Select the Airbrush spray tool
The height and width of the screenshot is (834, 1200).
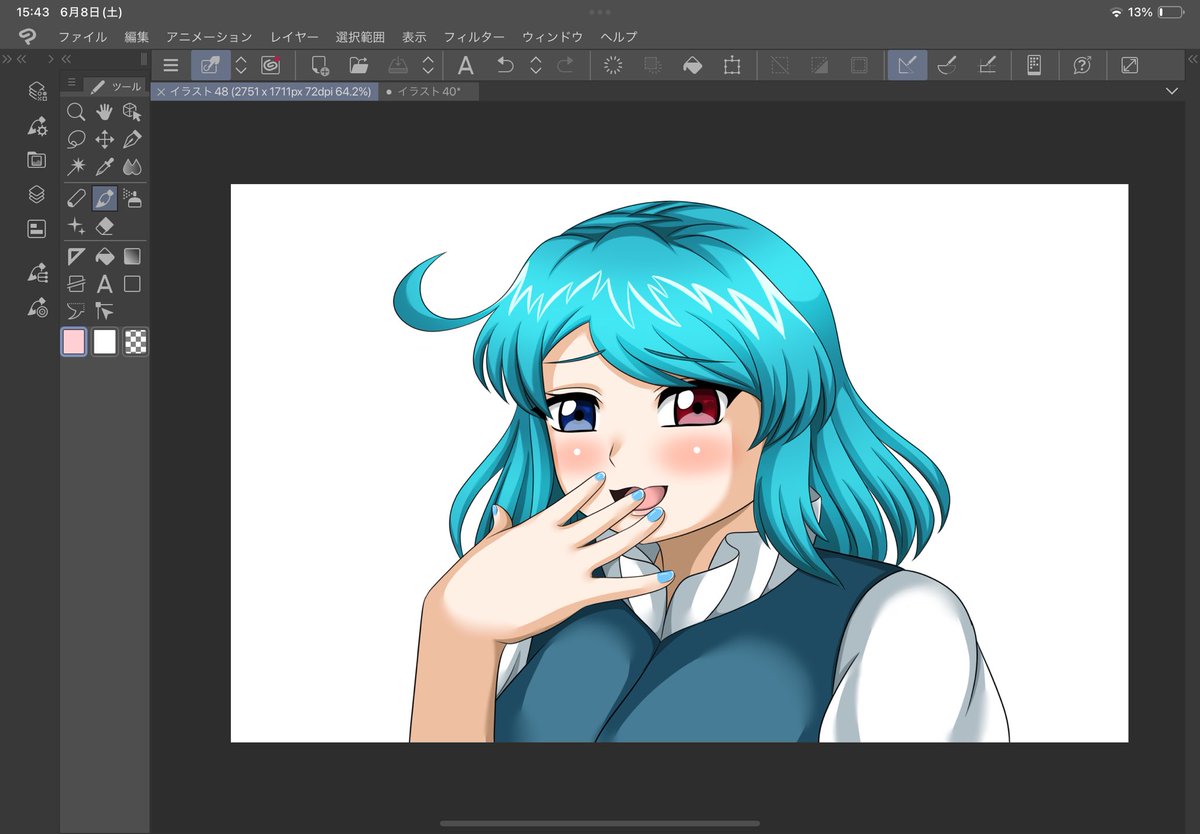coord(132,198)
